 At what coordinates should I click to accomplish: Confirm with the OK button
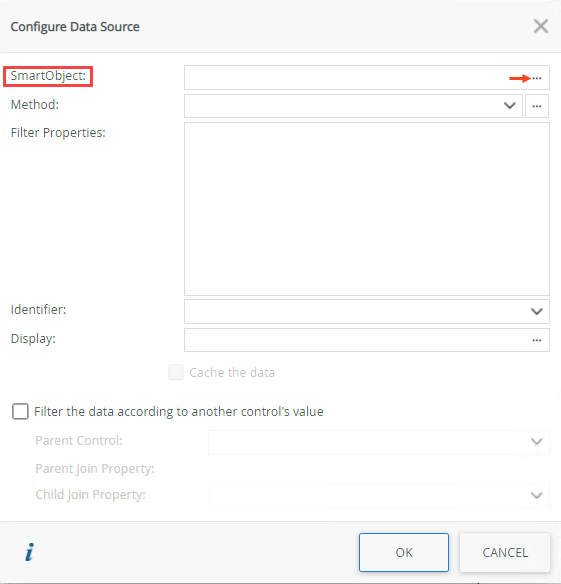(404, 552)
